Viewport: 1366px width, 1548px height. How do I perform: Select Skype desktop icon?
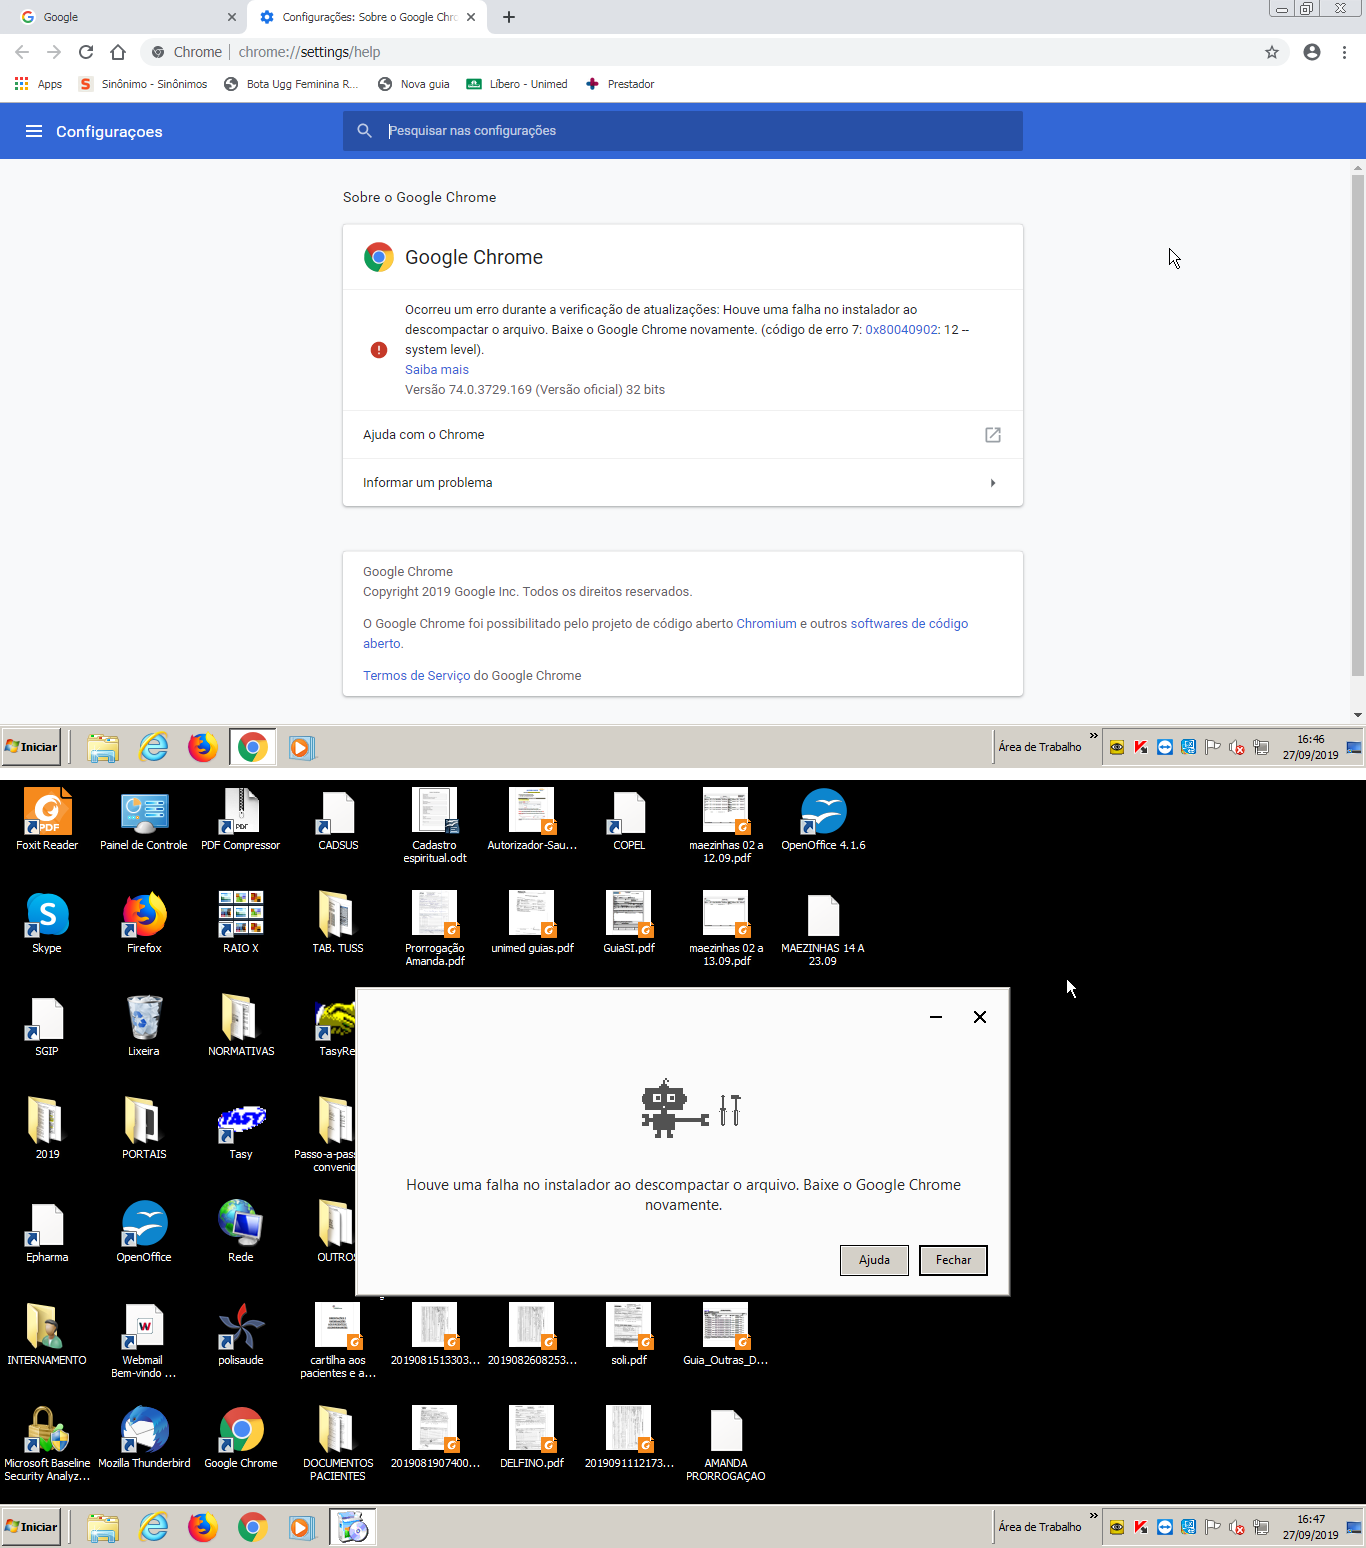(47, 923)
